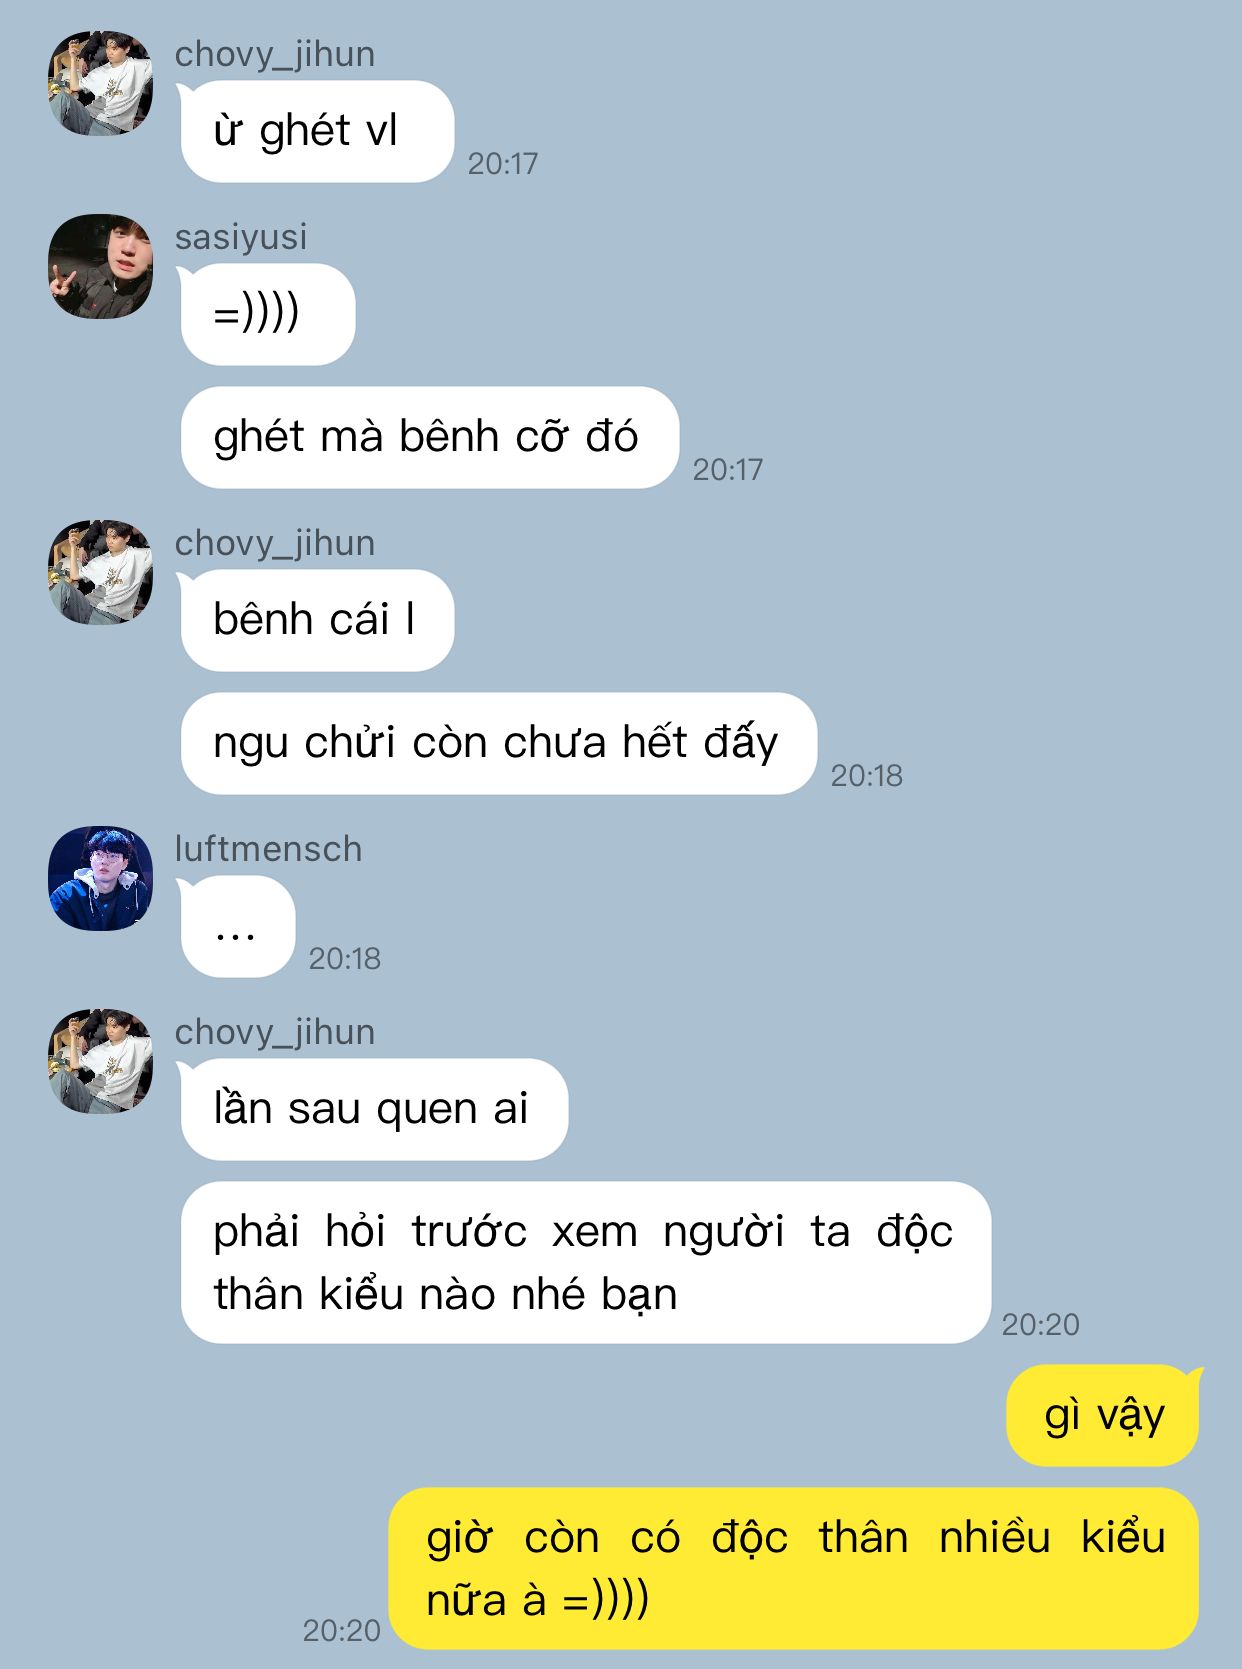Open chovy_jihun's avatar at the top

(x=100, y=83)
